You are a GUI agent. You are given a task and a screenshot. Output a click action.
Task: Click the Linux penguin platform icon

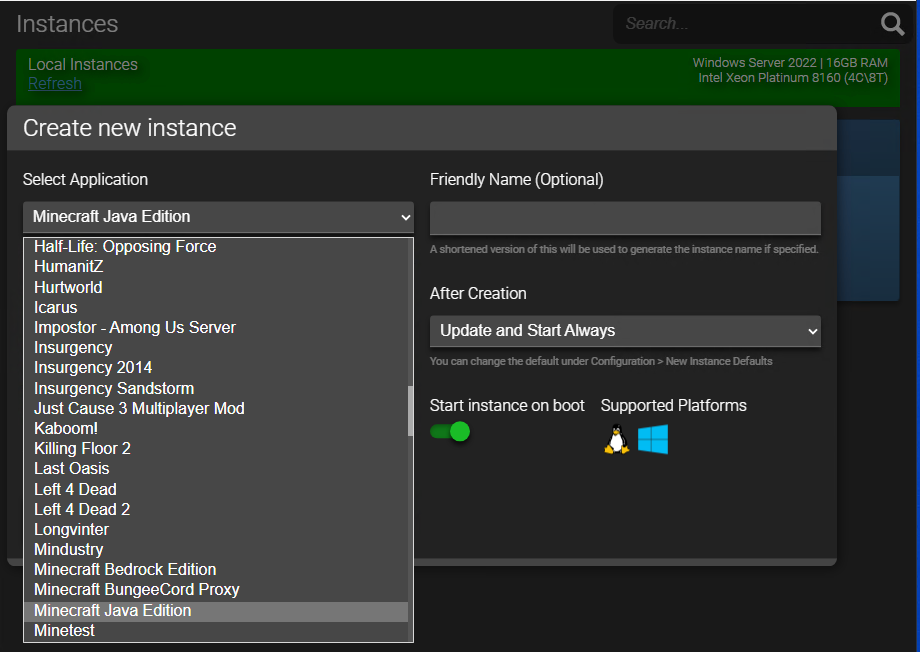tap(616, 439)
